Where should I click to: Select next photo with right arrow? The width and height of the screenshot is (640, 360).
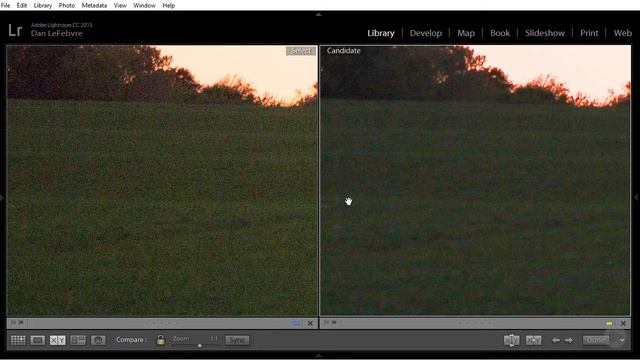point(569,340)
